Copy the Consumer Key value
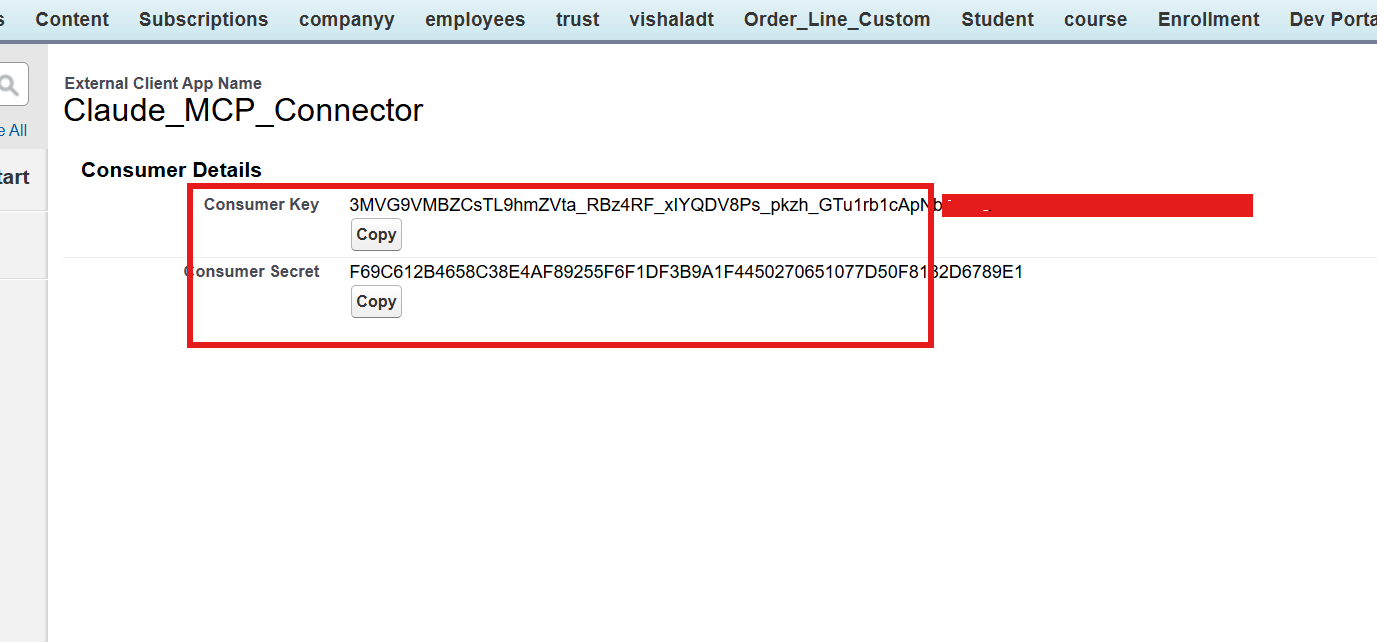The width and height of the screenshot is (1377, 642). [x=376, y=235]
